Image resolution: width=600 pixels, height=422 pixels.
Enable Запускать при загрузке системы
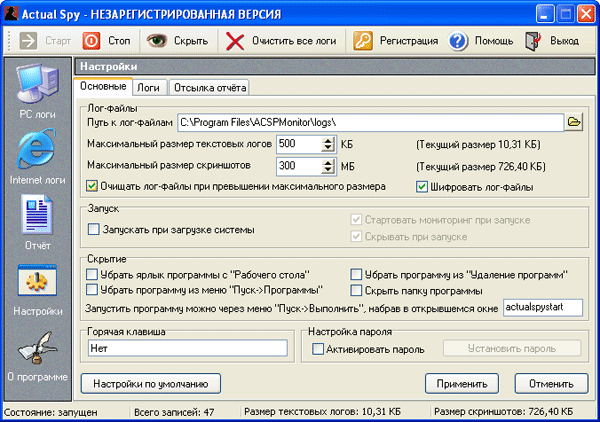point(94,230)
